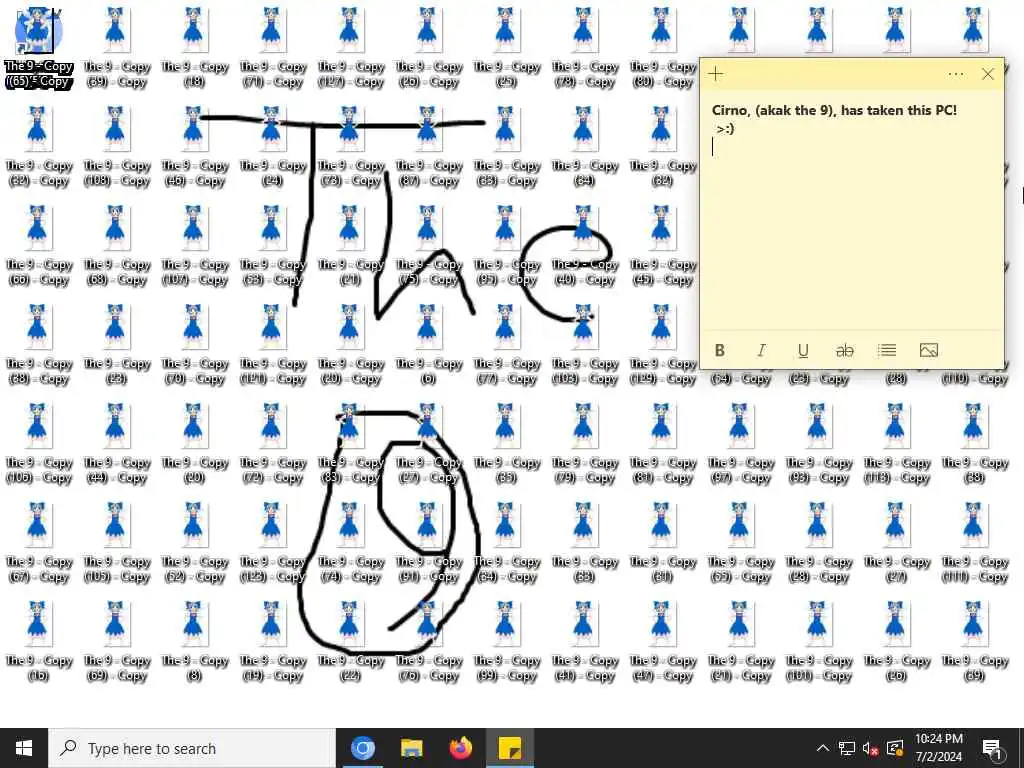Open the clock showing 10:24 PM
The image size is (1024, 768).
[x=938, y=748]
